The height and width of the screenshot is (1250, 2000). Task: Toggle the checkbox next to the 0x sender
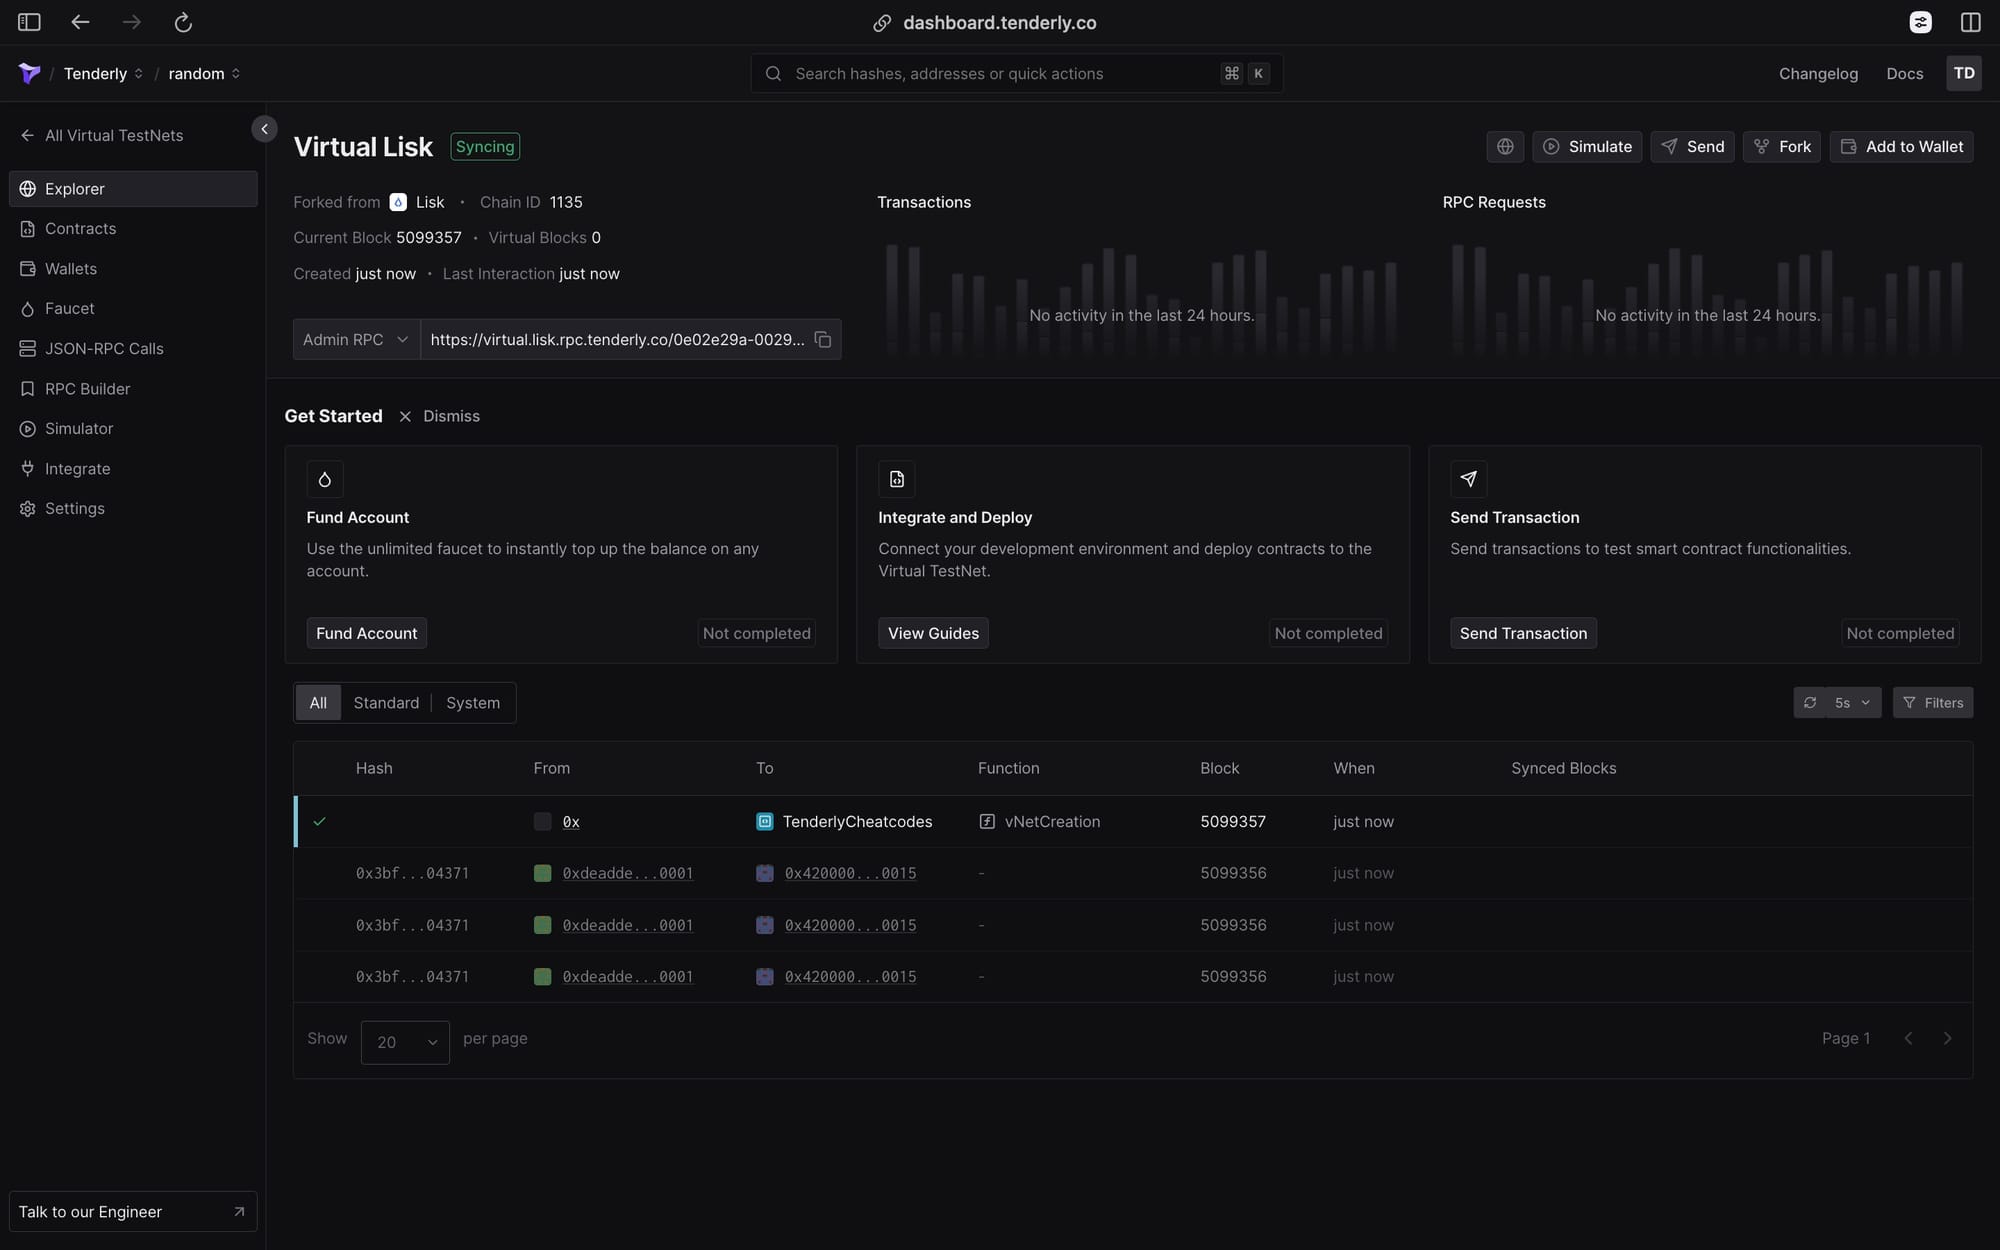[541, 821]
